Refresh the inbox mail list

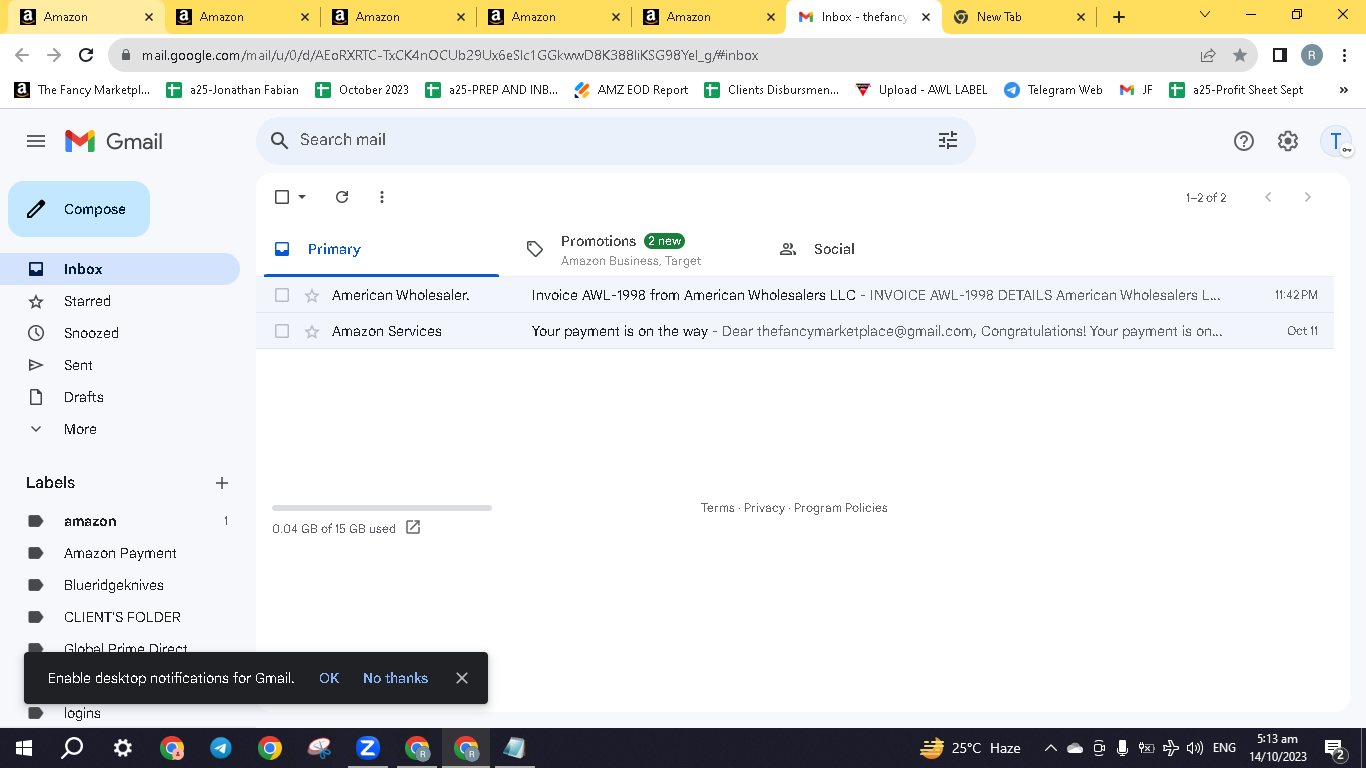tap(342, 197)
